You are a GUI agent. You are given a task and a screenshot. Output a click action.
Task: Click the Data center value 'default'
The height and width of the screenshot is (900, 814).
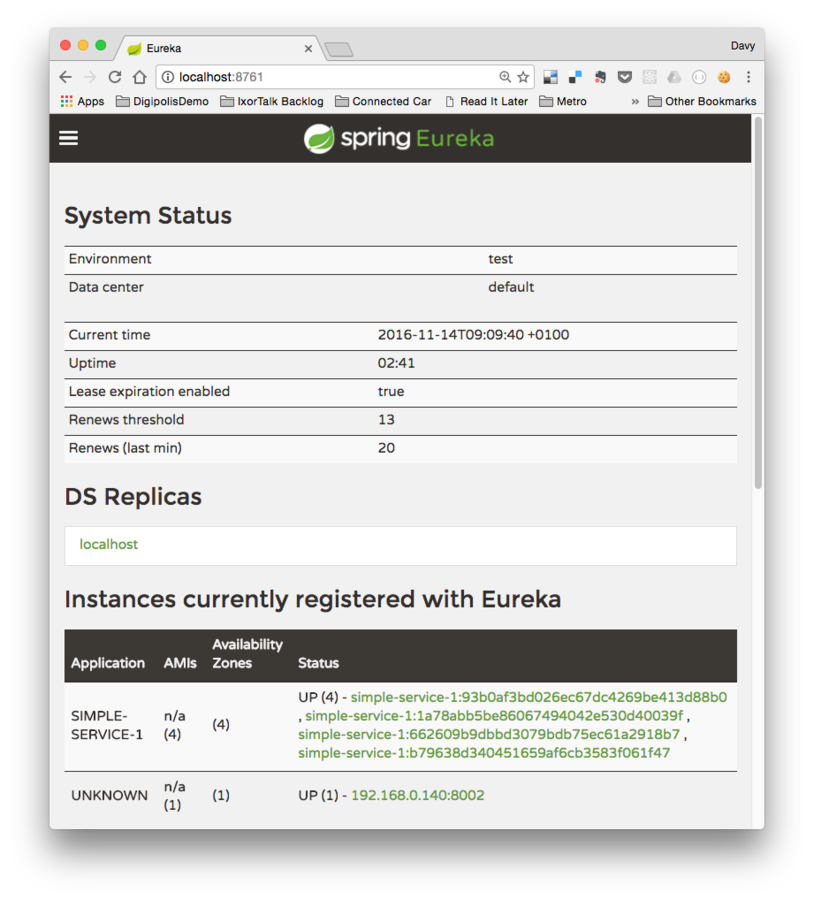511,287
